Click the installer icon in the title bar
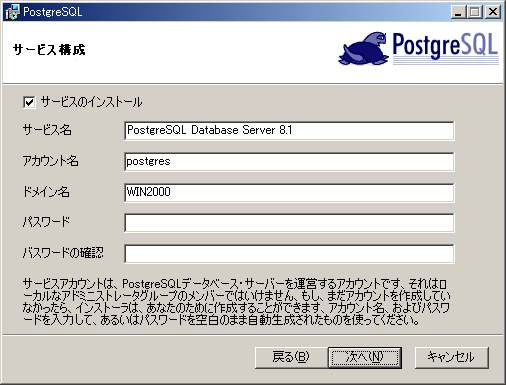The image size is (506, 385). pos(12,12)
